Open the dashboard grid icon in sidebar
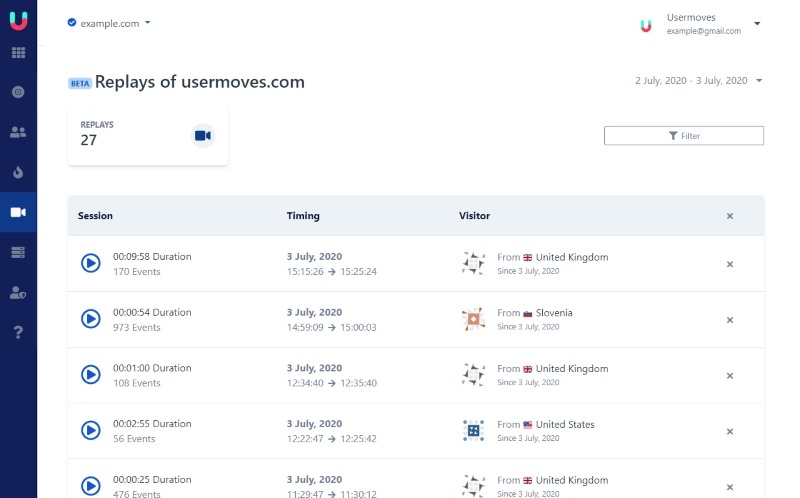The image size is (800, 498). click(x=18, y=52)
